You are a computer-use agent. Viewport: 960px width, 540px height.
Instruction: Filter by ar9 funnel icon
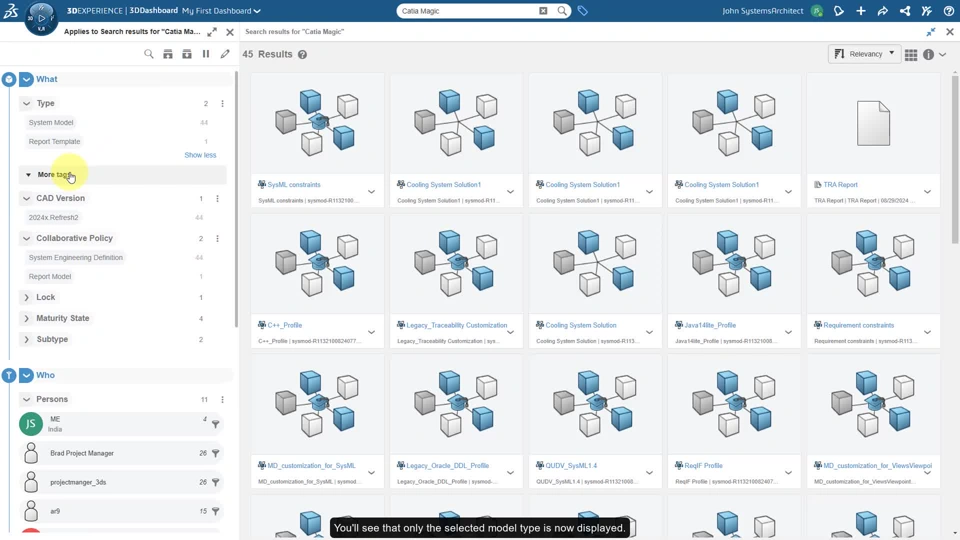click(x=216, y=511)
